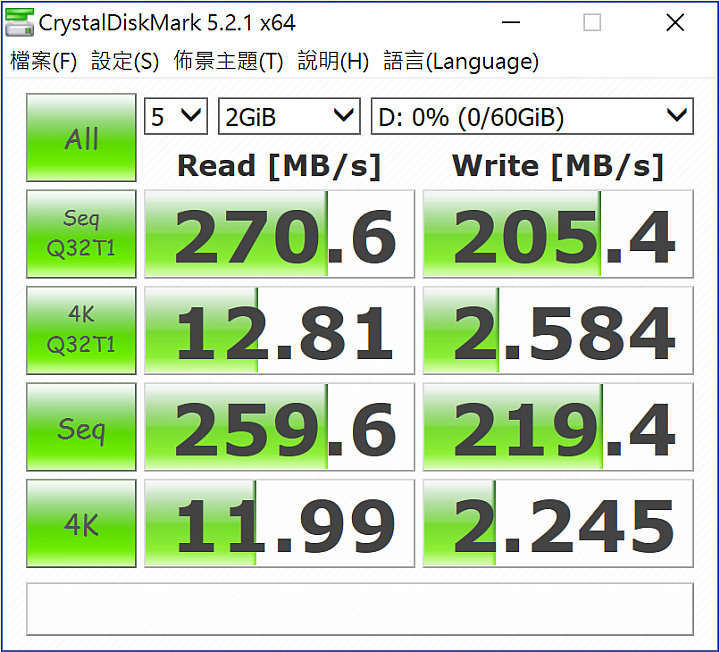The image size is (720, 652).
Task: Expand the drive dropdown showing D: 0% (0/60GiB)
Action: (532, 116)
